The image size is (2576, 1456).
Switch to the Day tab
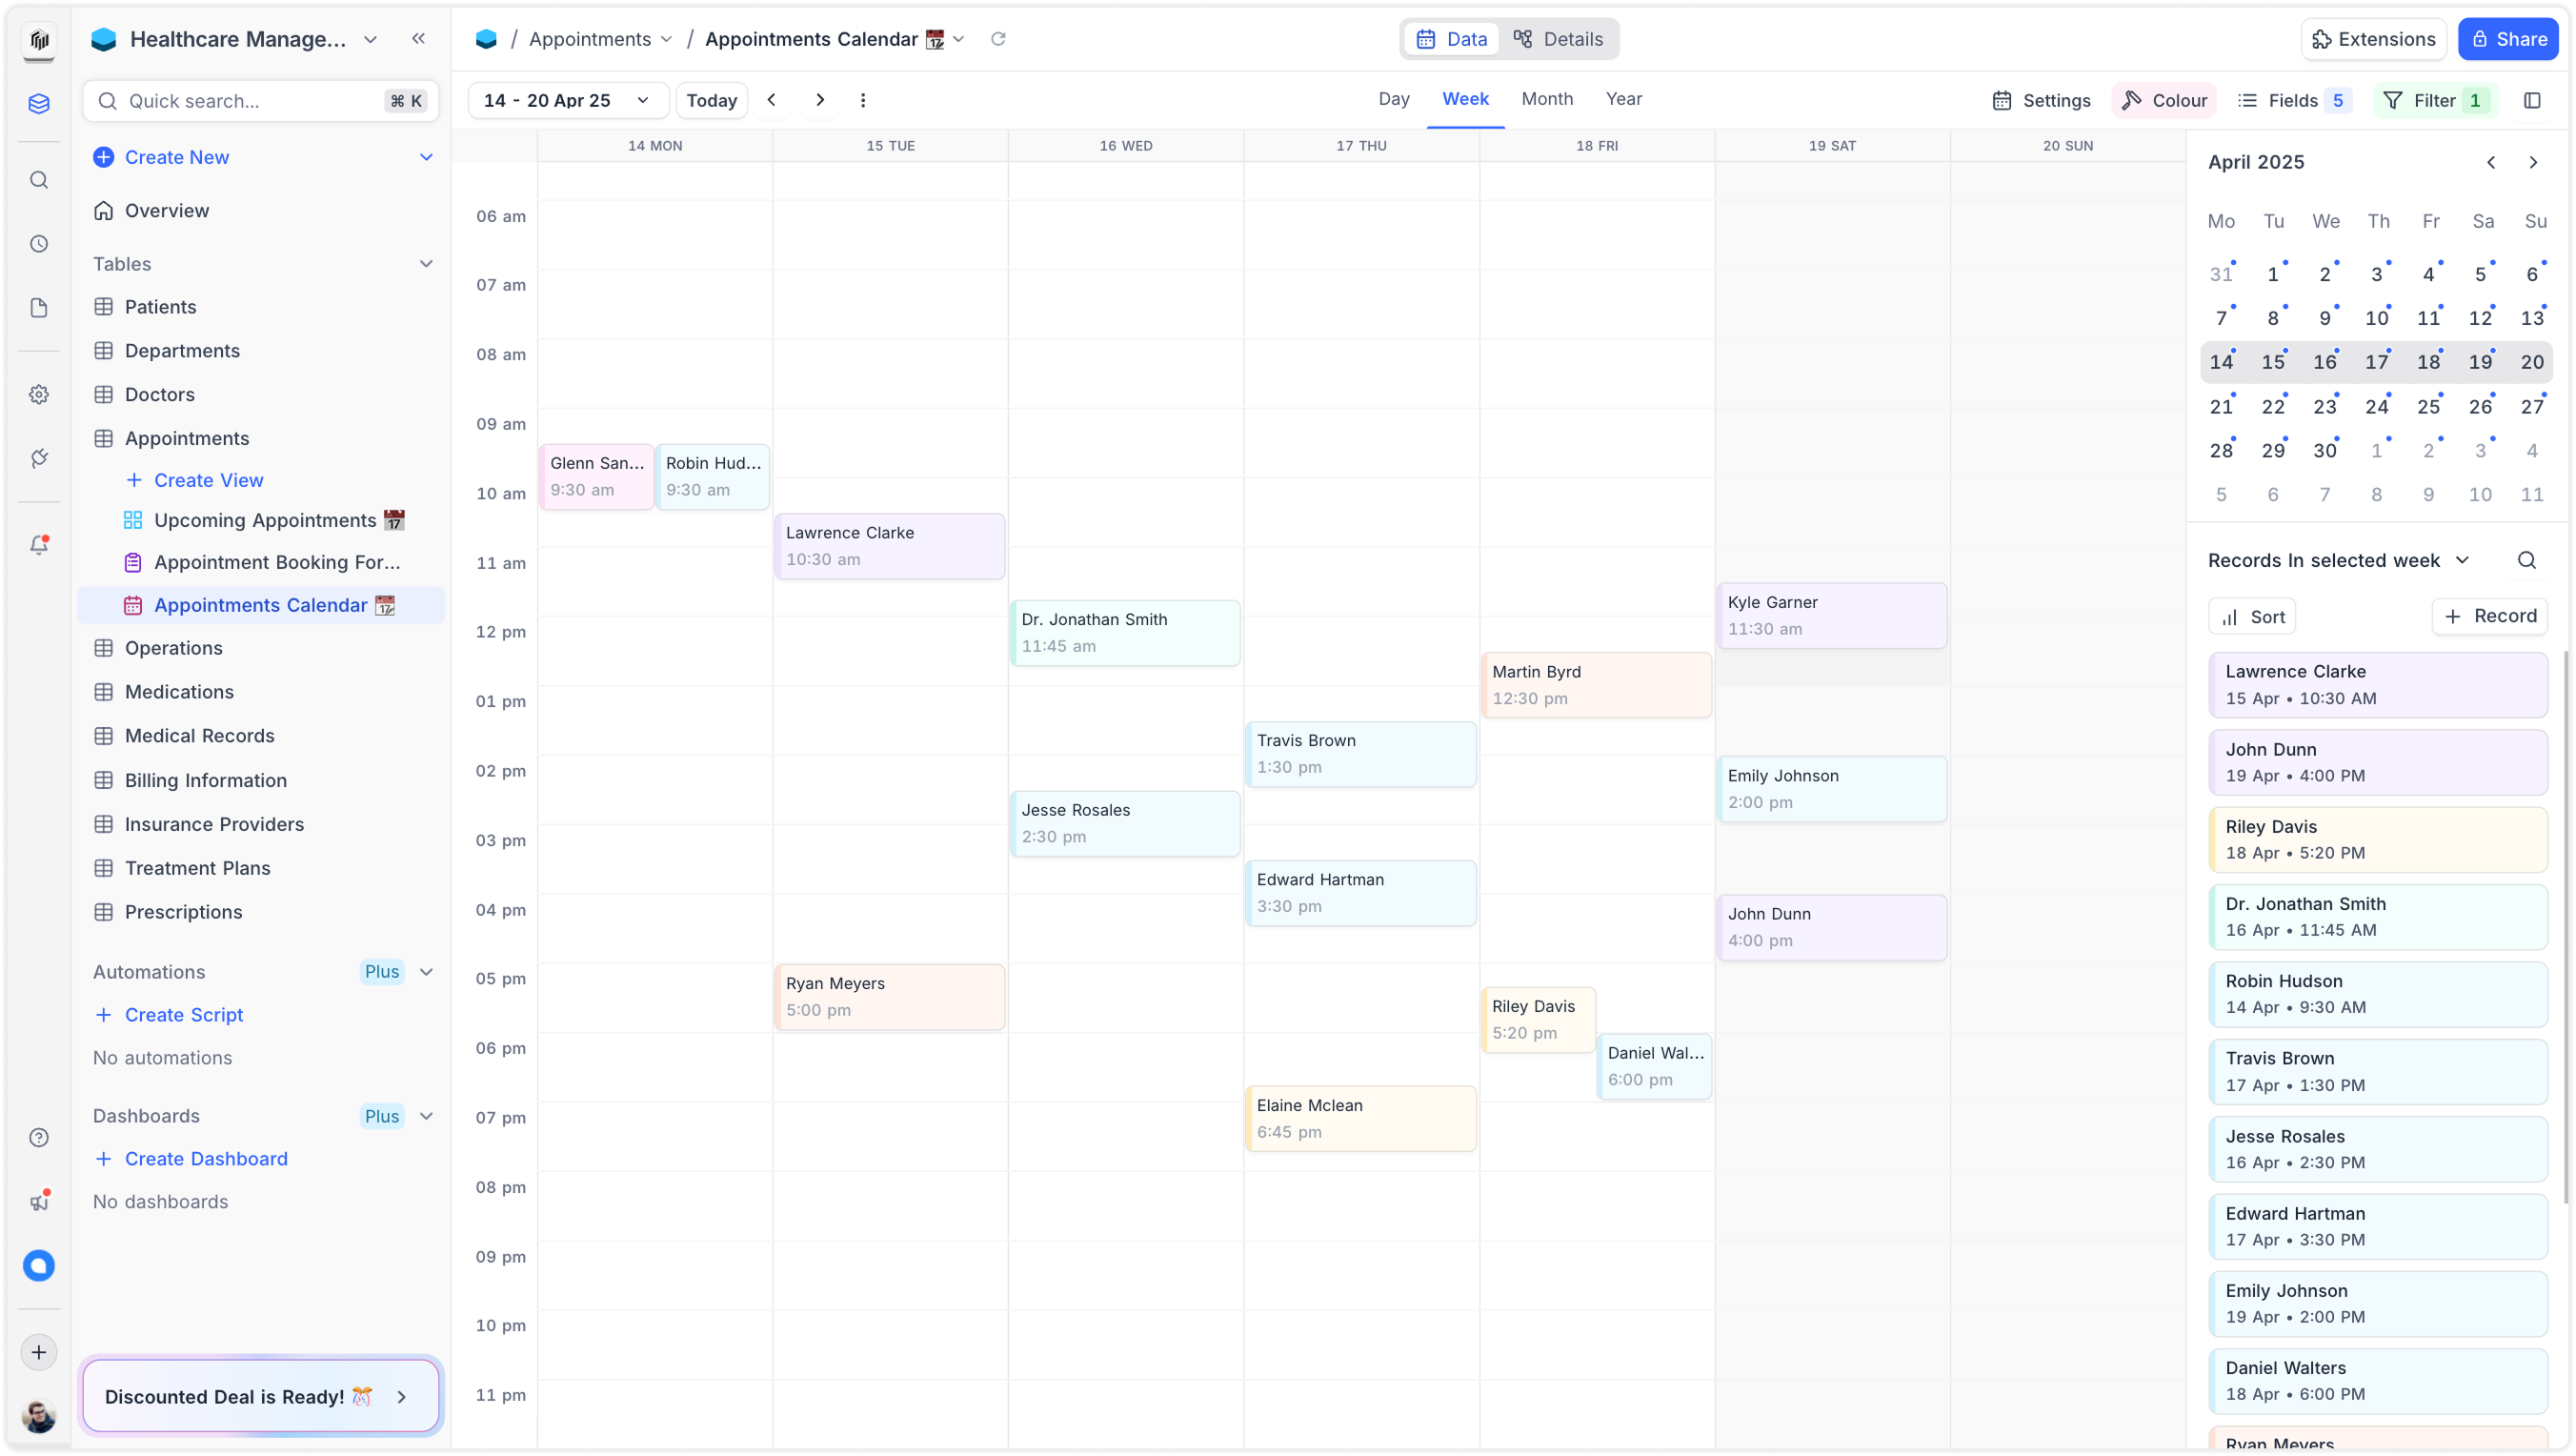(x=1393, y=99)
